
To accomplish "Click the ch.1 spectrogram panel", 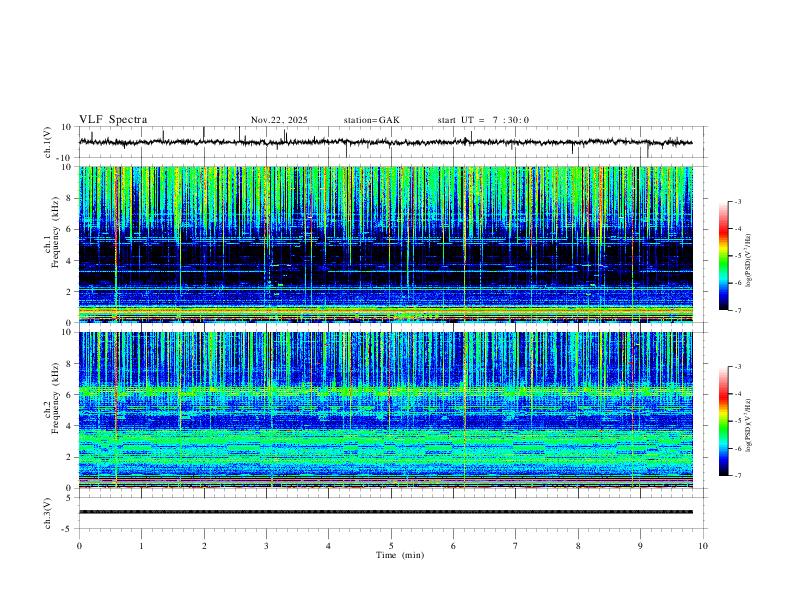I will click(x=385, y=244).
